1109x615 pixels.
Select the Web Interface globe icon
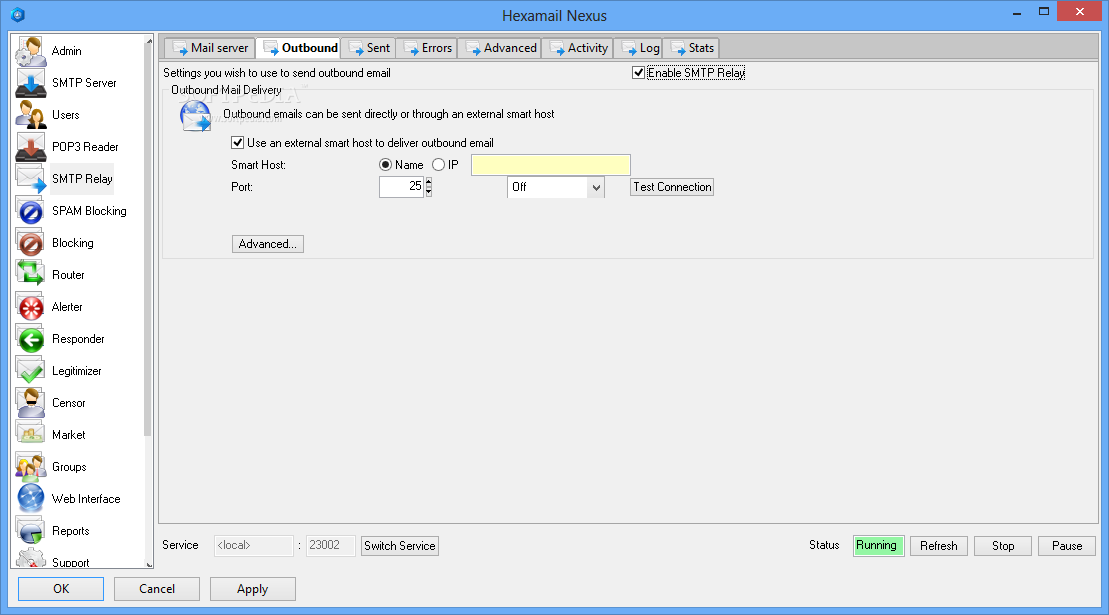point(30,498)
